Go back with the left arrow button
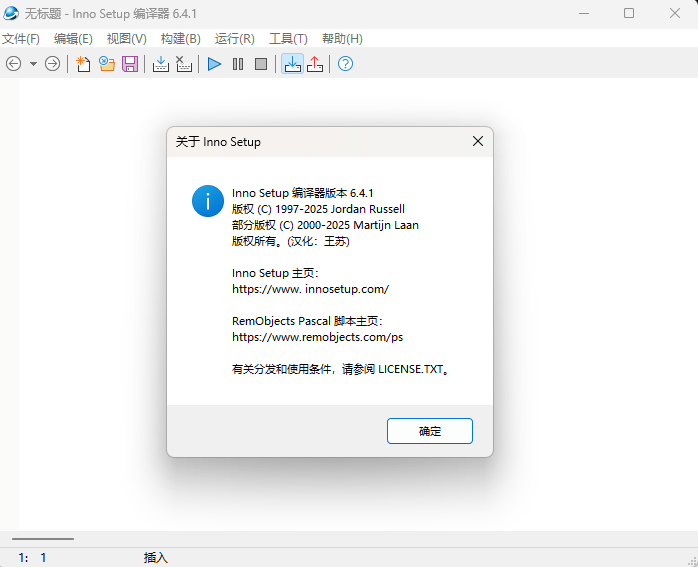698x567 pixels. point(14,64)
